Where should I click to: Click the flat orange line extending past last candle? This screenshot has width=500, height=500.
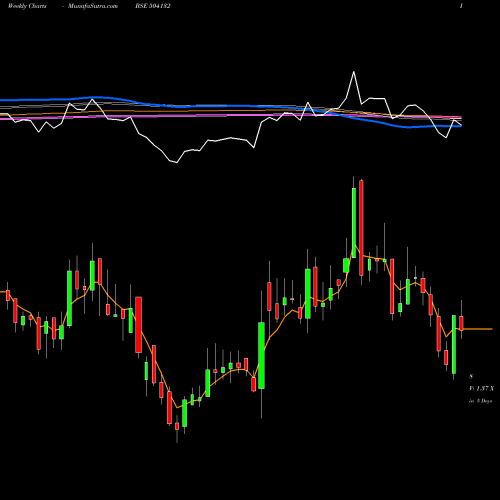(477, 329)
